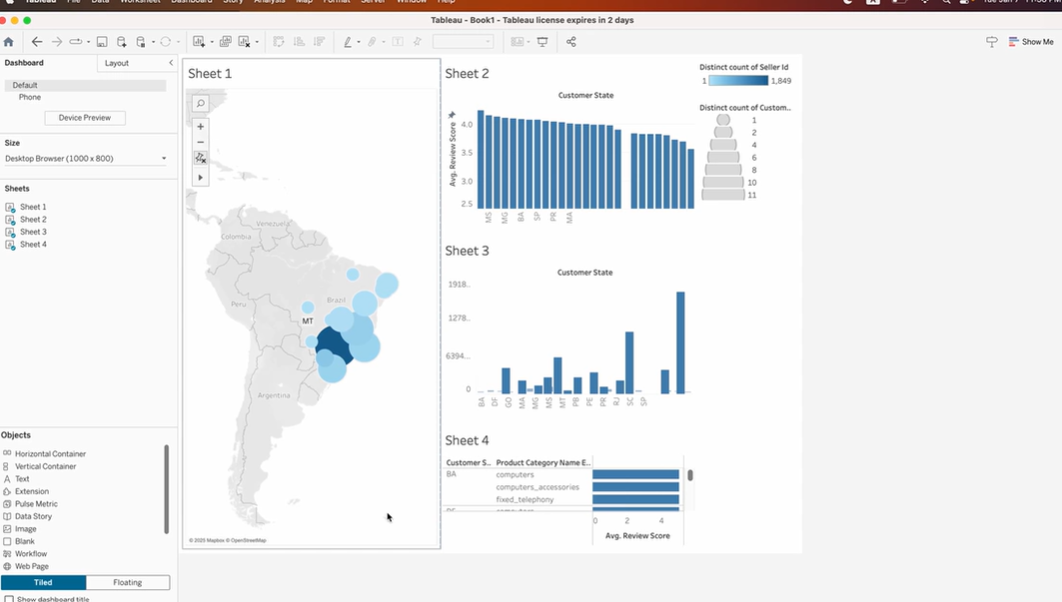Click the Save workbook toolbar icon

tap(102, 42)
